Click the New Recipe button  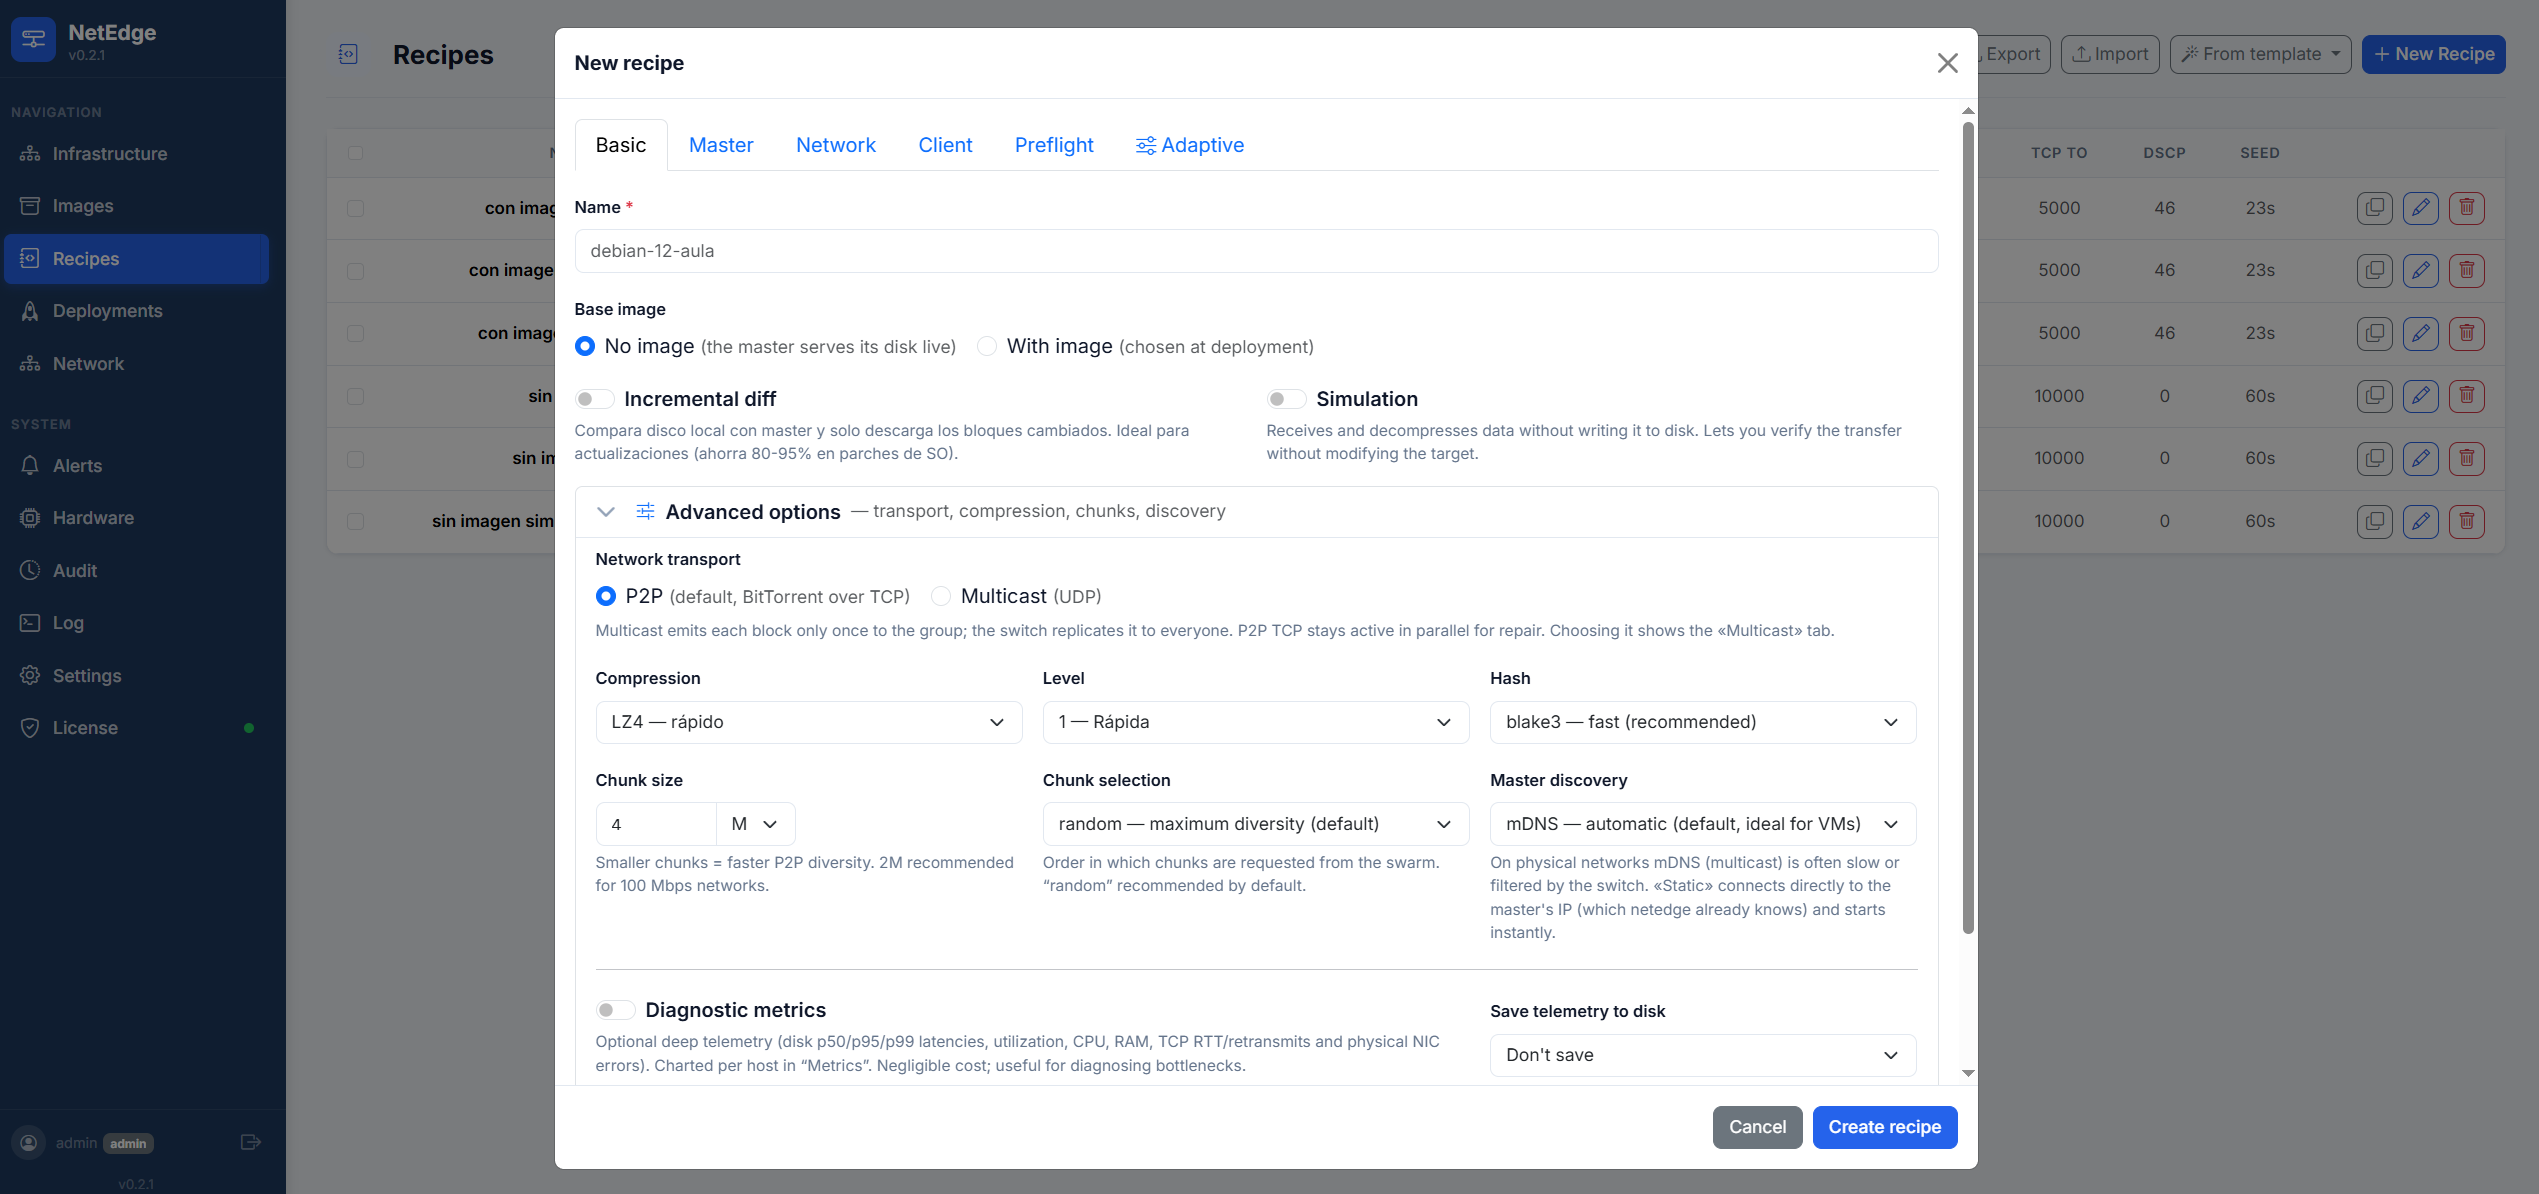pyautogui.click(x=2433, y=54)
